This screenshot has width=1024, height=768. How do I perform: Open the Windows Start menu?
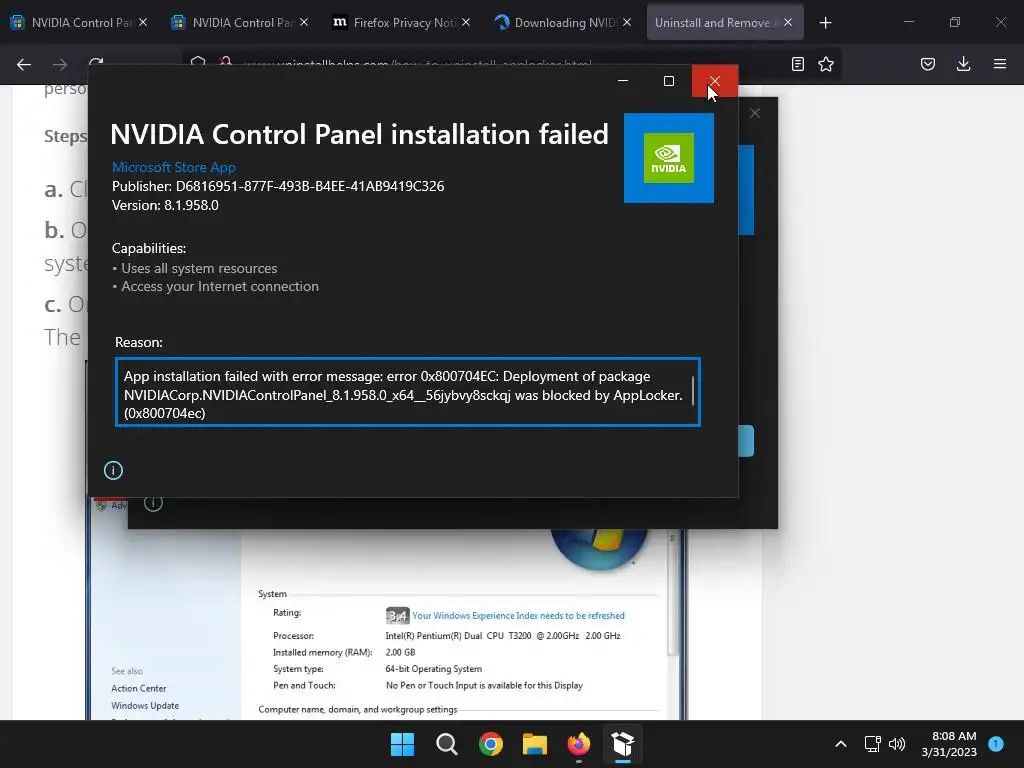click(402, 744)
